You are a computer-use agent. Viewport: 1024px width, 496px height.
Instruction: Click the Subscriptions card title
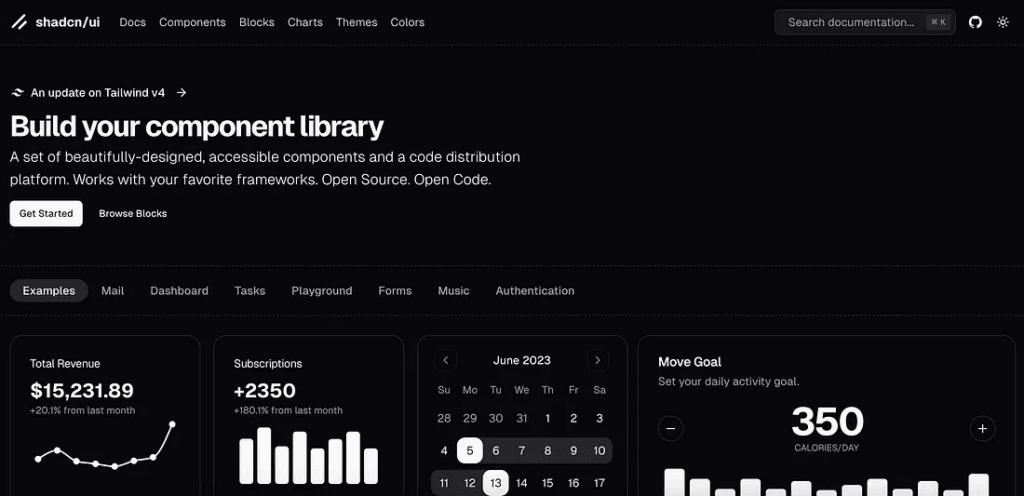268,364
